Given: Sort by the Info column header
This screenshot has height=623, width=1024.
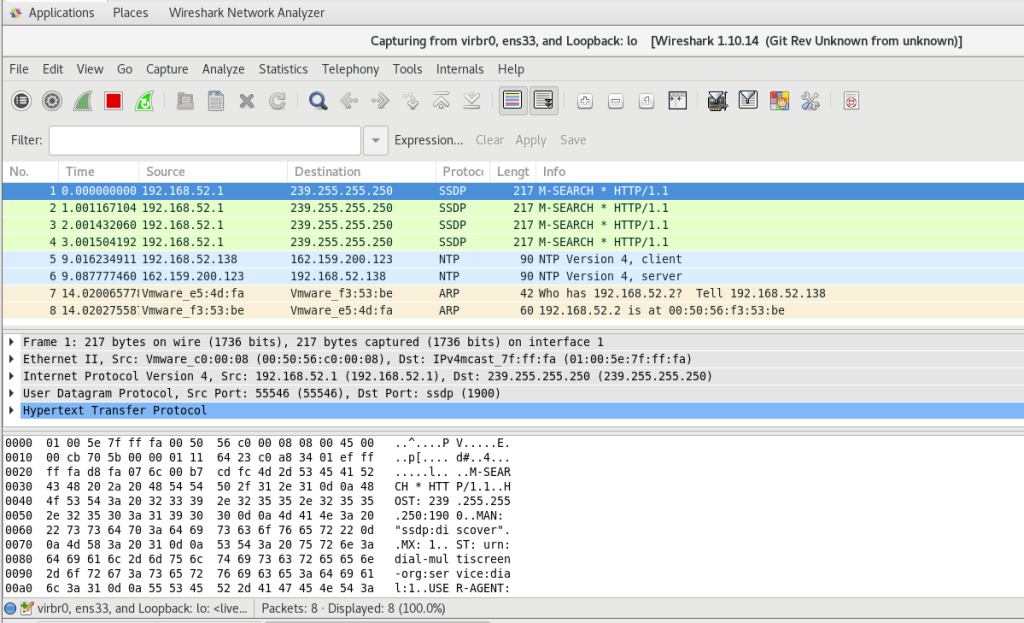Looking at the screenshot, I should coord(780,172).
